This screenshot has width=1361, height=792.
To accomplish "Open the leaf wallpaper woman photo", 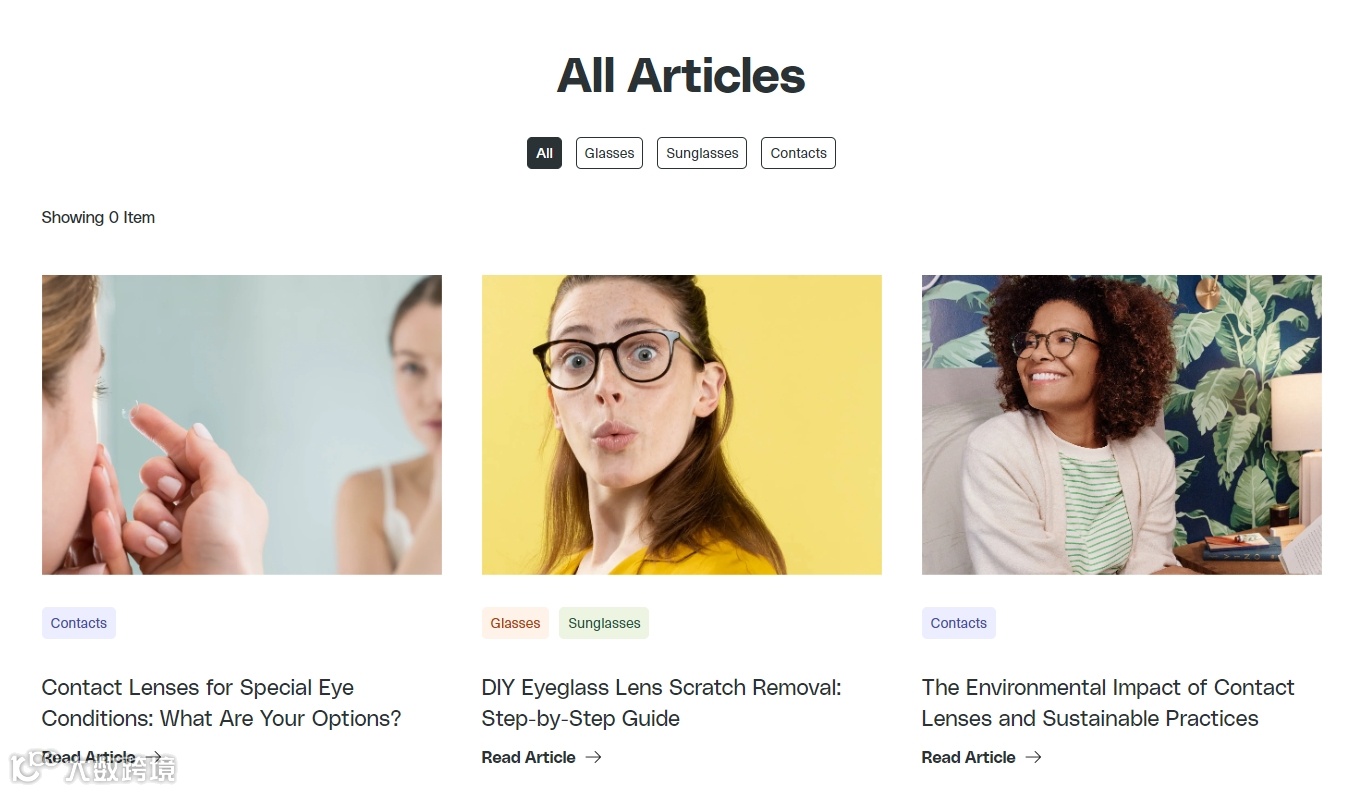I will pos(1122,425).
